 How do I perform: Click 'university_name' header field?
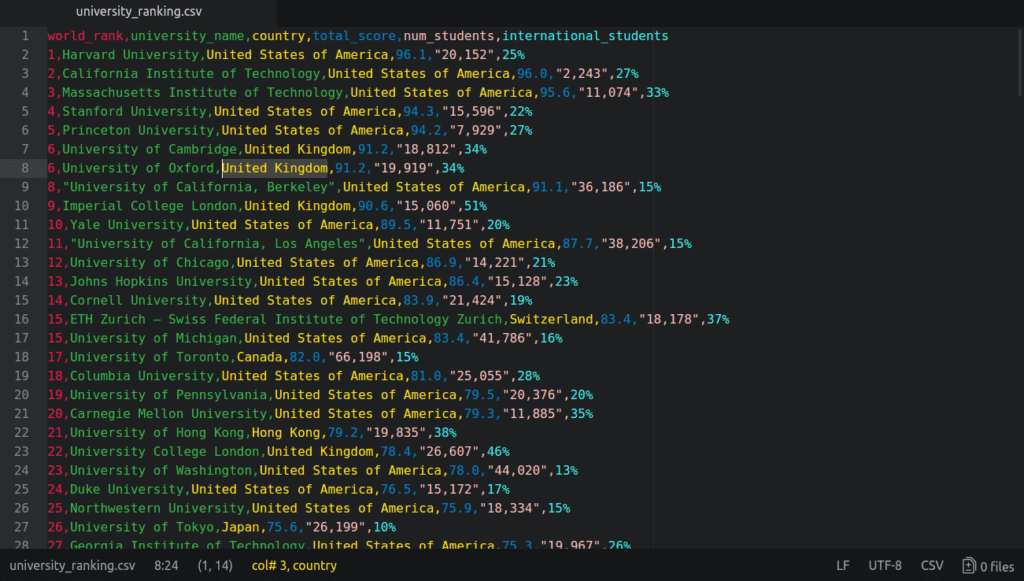[x=187, y=36]
